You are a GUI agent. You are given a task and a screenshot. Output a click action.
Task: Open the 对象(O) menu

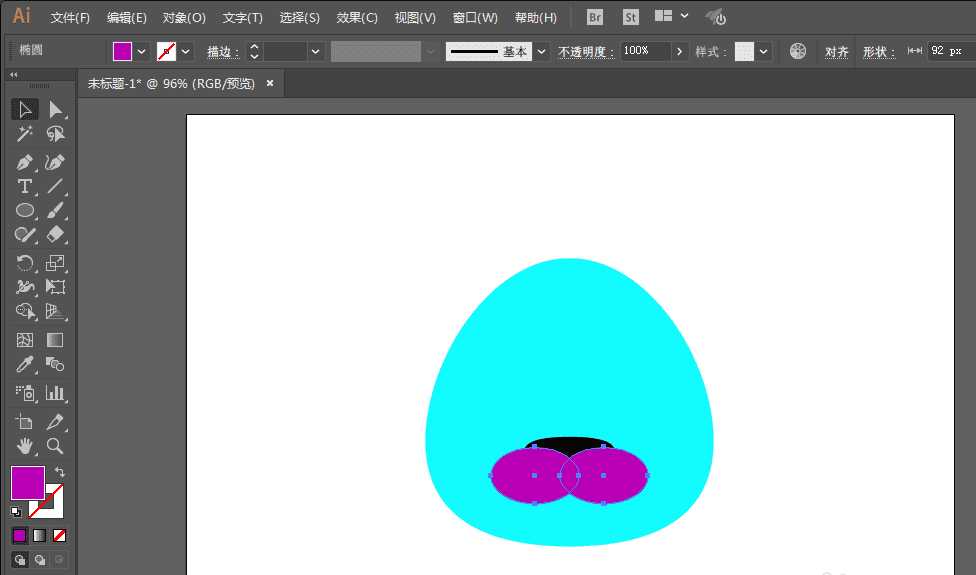click(x=184, y=18)
